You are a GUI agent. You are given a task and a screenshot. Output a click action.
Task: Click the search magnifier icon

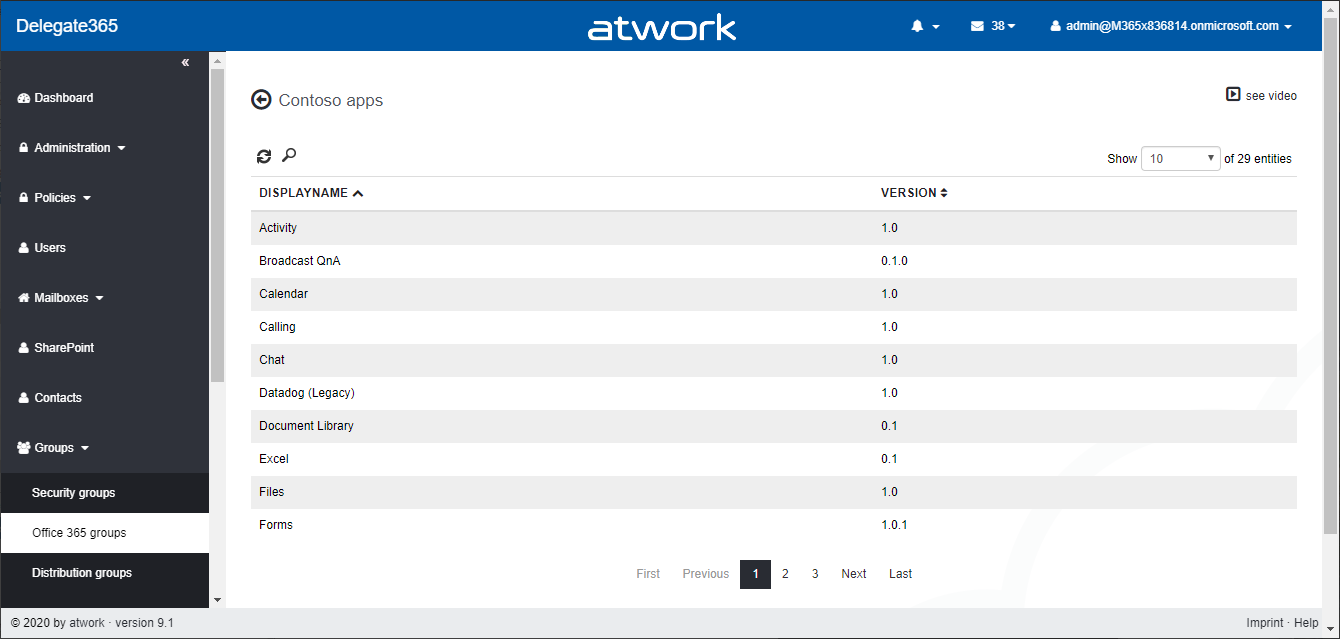pyautogui.click(x=289, y=155)
